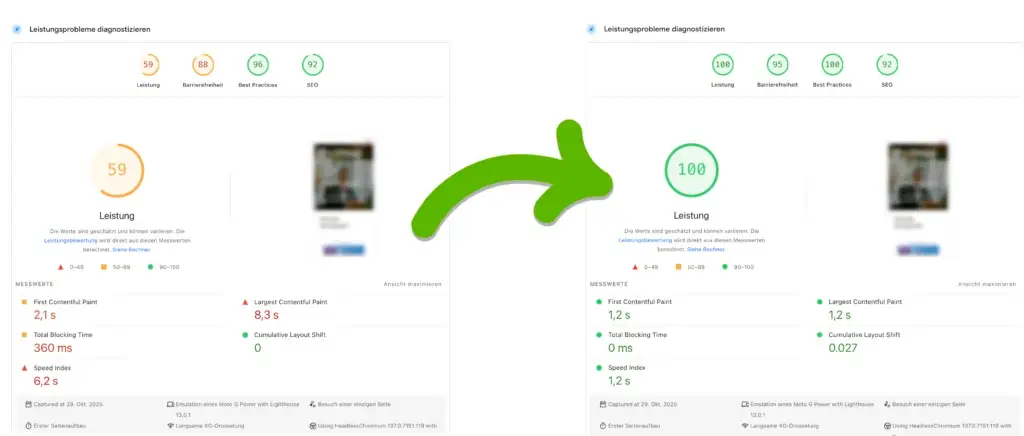Click the large orange 59 performance circle
Viewport: 1024px width, 436px height.
[x=117, y=170]
